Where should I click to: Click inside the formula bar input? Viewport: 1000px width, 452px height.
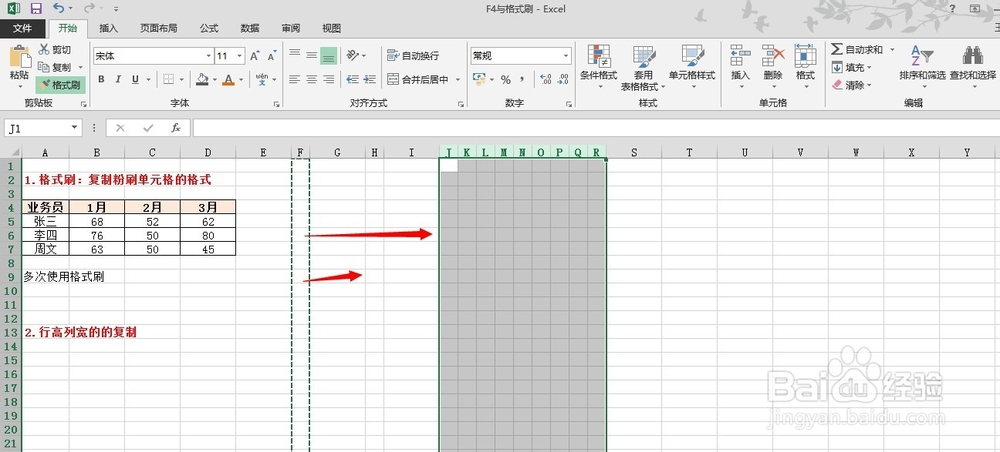point(596,128)
